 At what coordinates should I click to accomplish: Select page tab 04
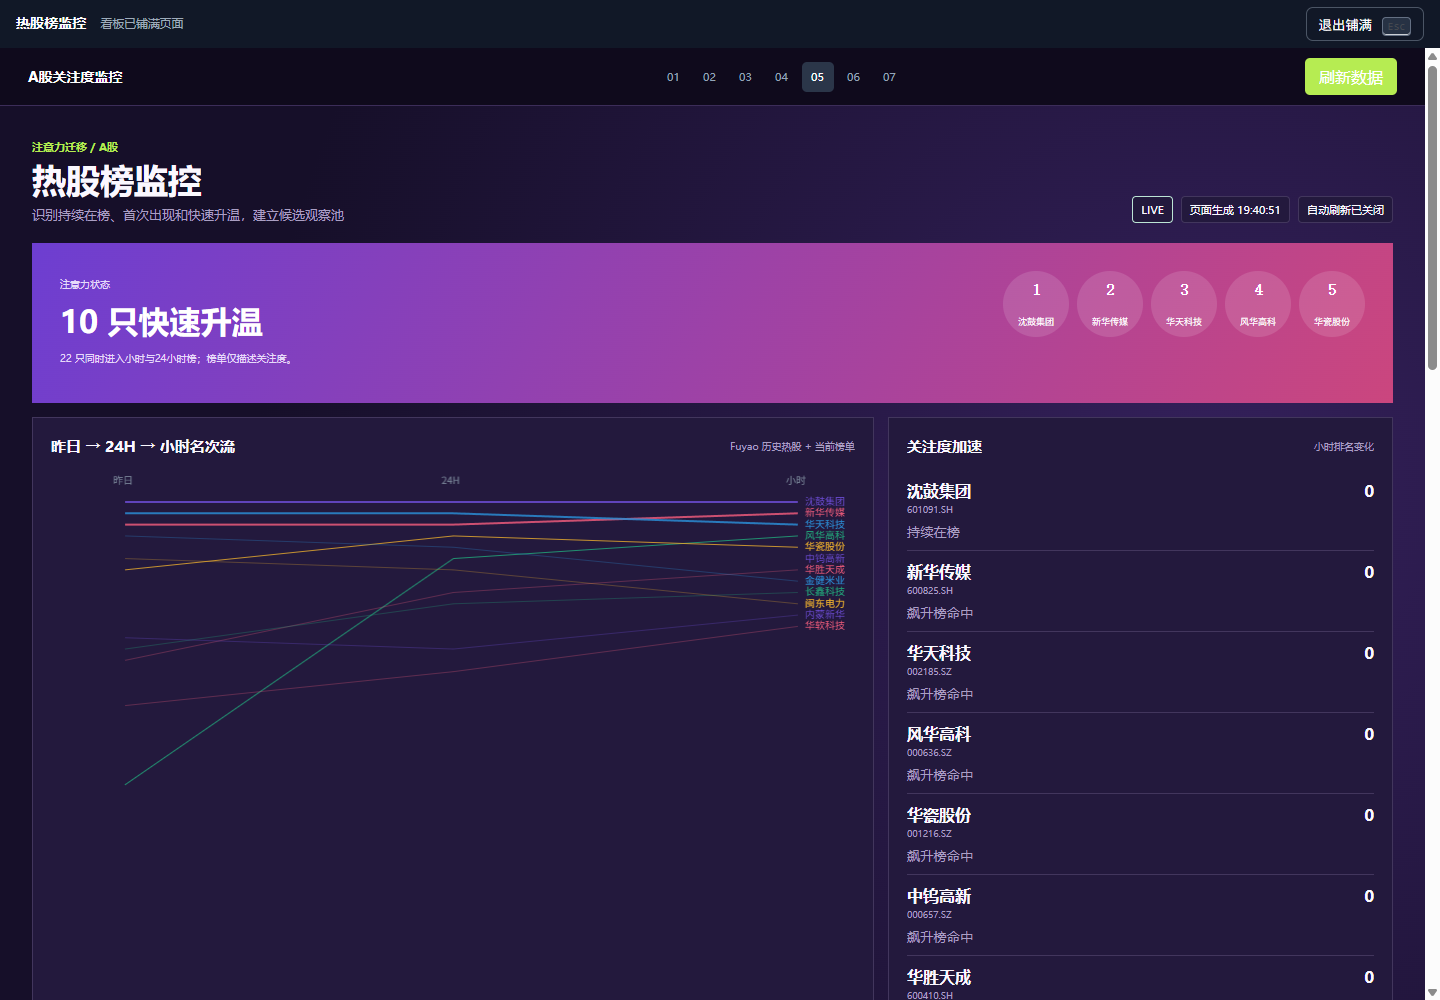click(781, 77)
